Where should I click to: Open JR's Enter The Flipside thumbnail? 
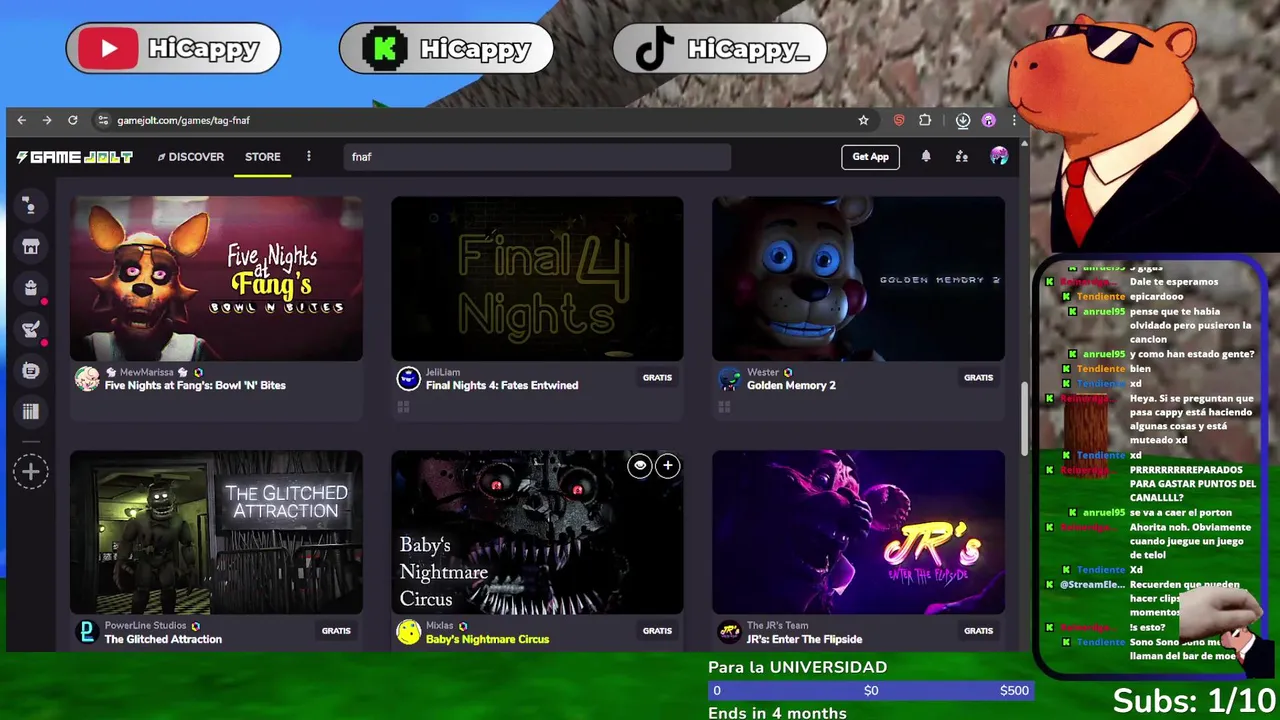[858, 532]
